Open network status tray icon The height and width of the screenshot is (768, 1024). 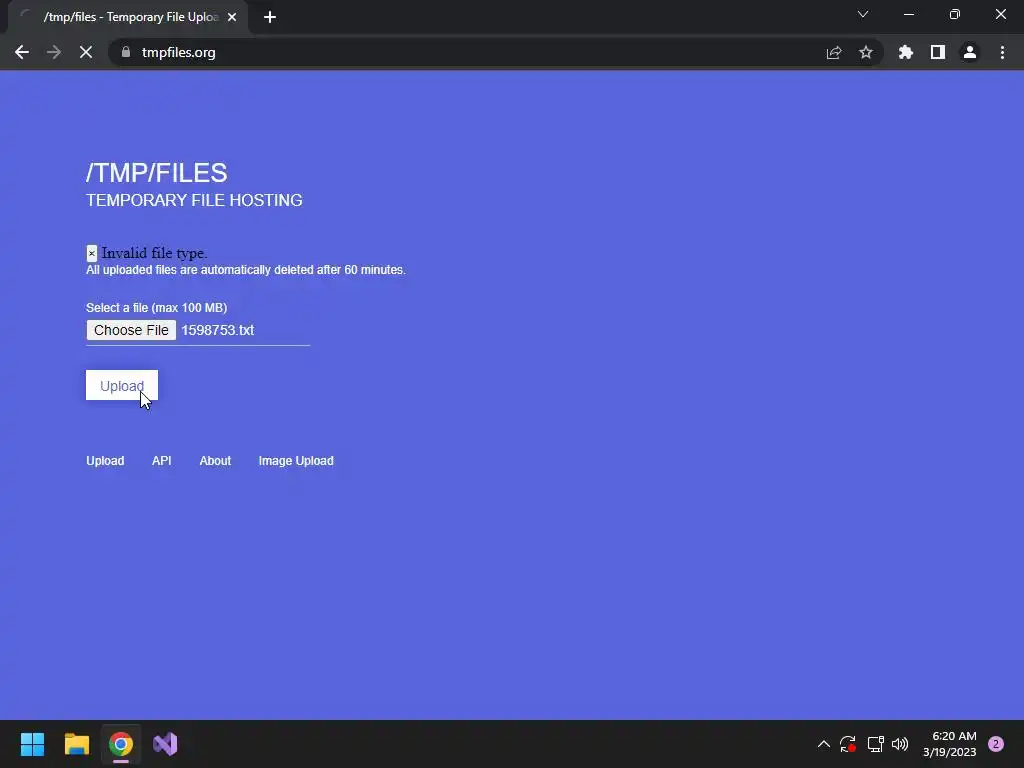pos(875,744)
